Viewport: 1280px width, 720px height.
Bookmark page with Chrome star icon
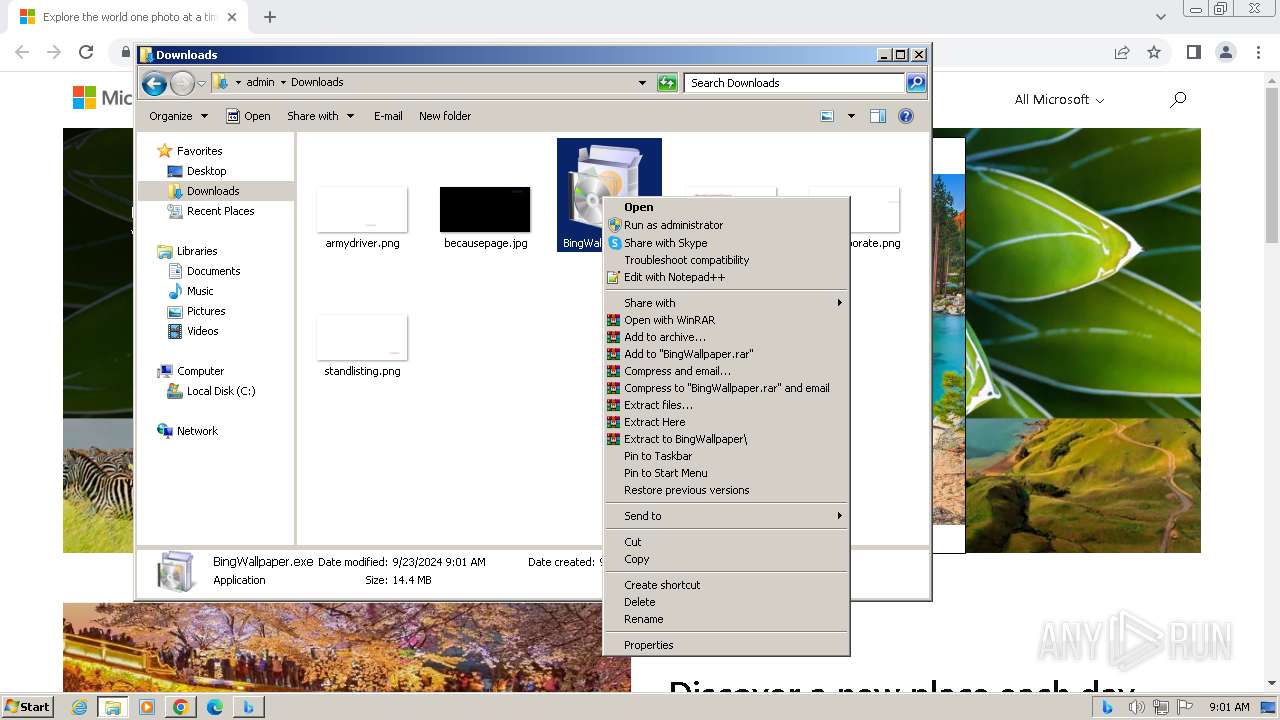[1154, 52]
